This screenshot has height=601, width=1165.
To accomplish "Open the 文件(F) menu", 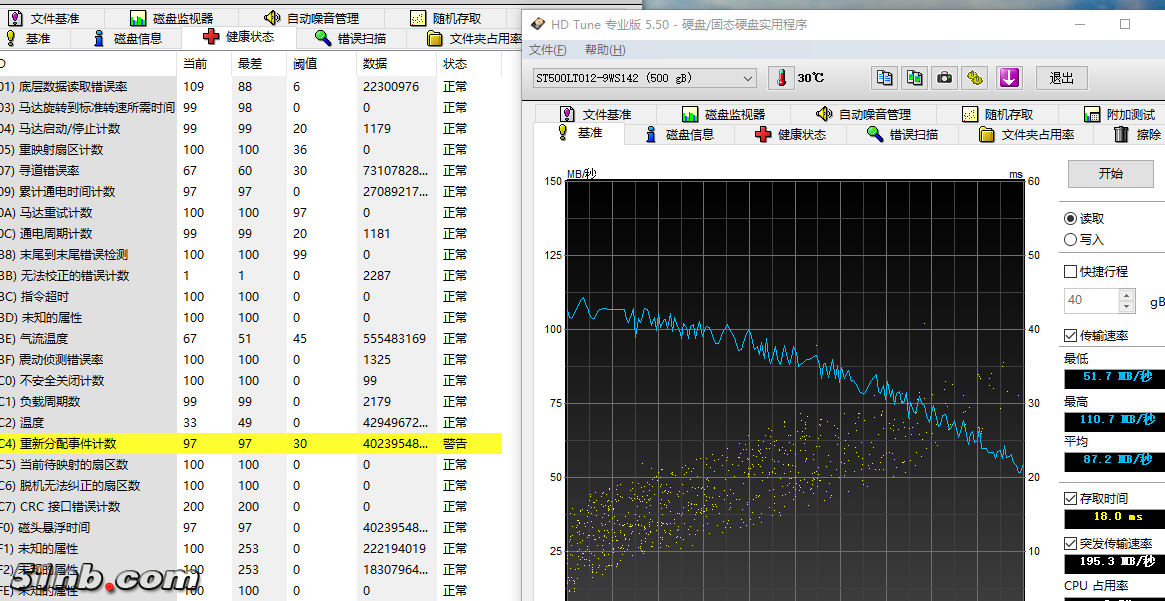I will point(547,50).
